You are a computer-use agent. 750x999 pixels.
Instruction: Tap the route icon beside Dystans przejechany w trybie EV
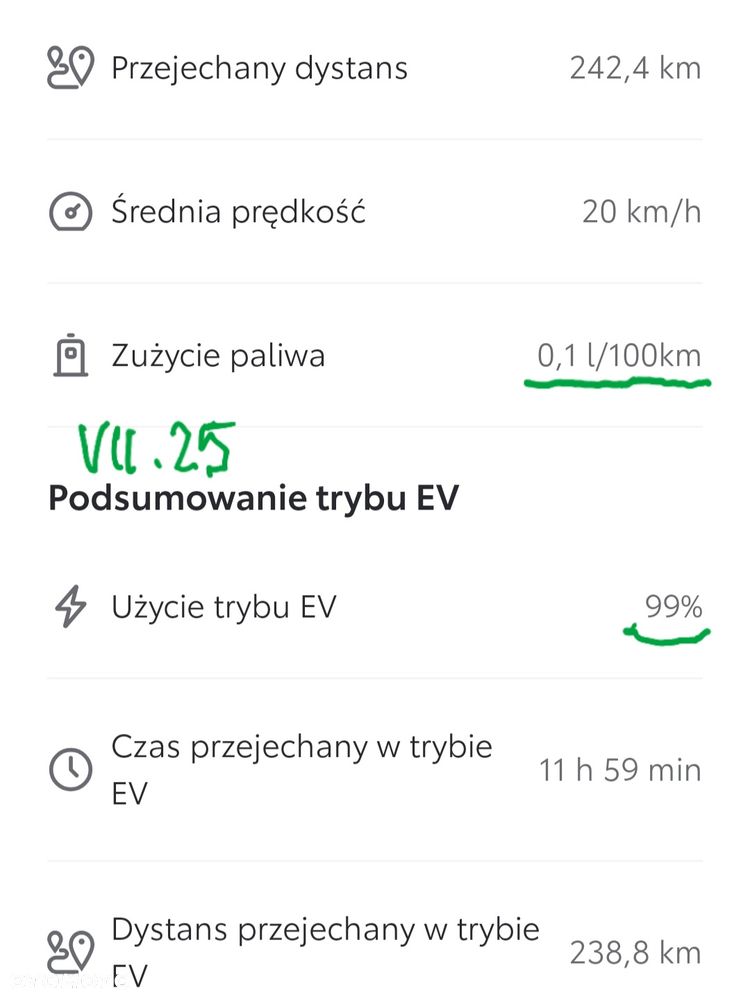click(70, 952)
